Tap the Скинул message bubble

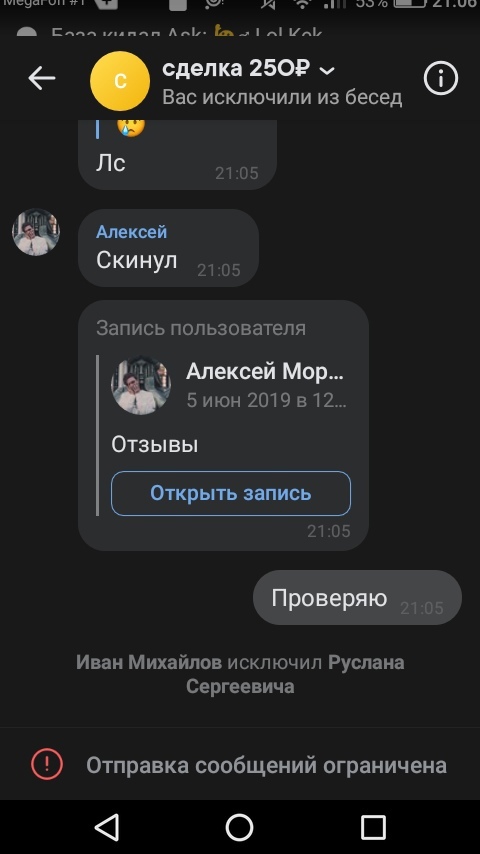coord(168,248)
